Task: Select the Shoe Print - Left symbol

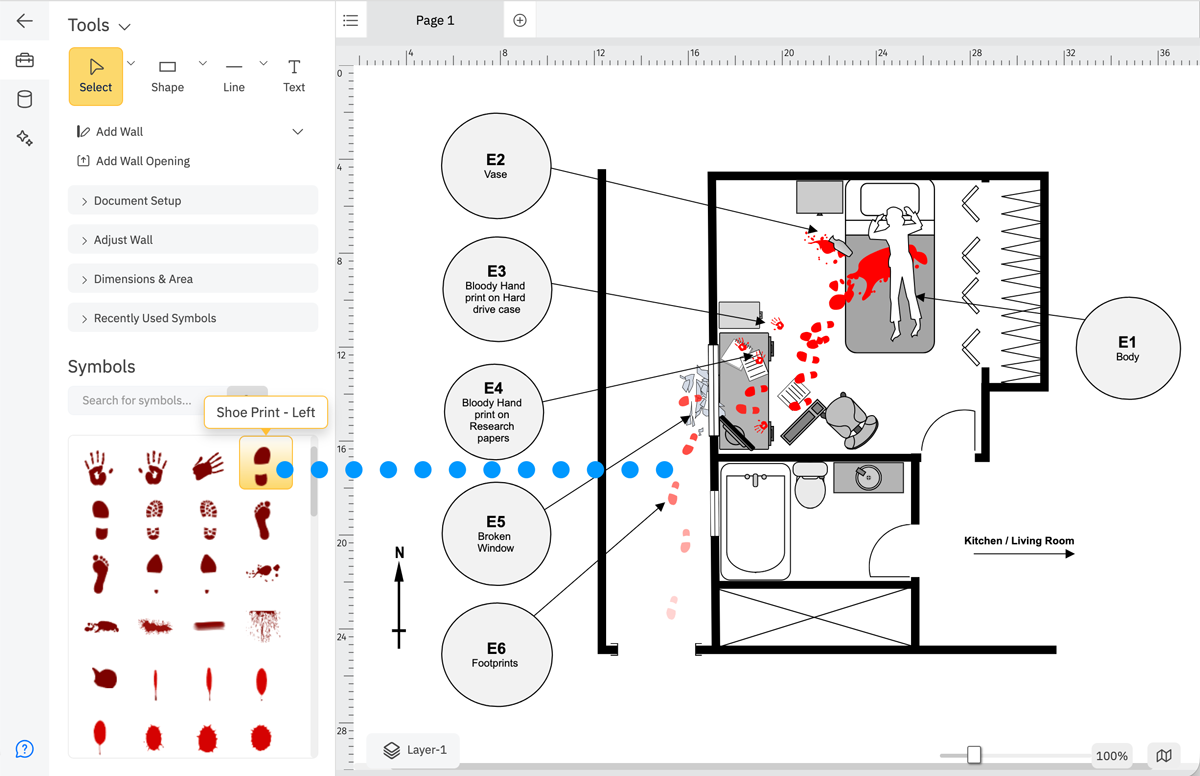Action: click(265, 465)
